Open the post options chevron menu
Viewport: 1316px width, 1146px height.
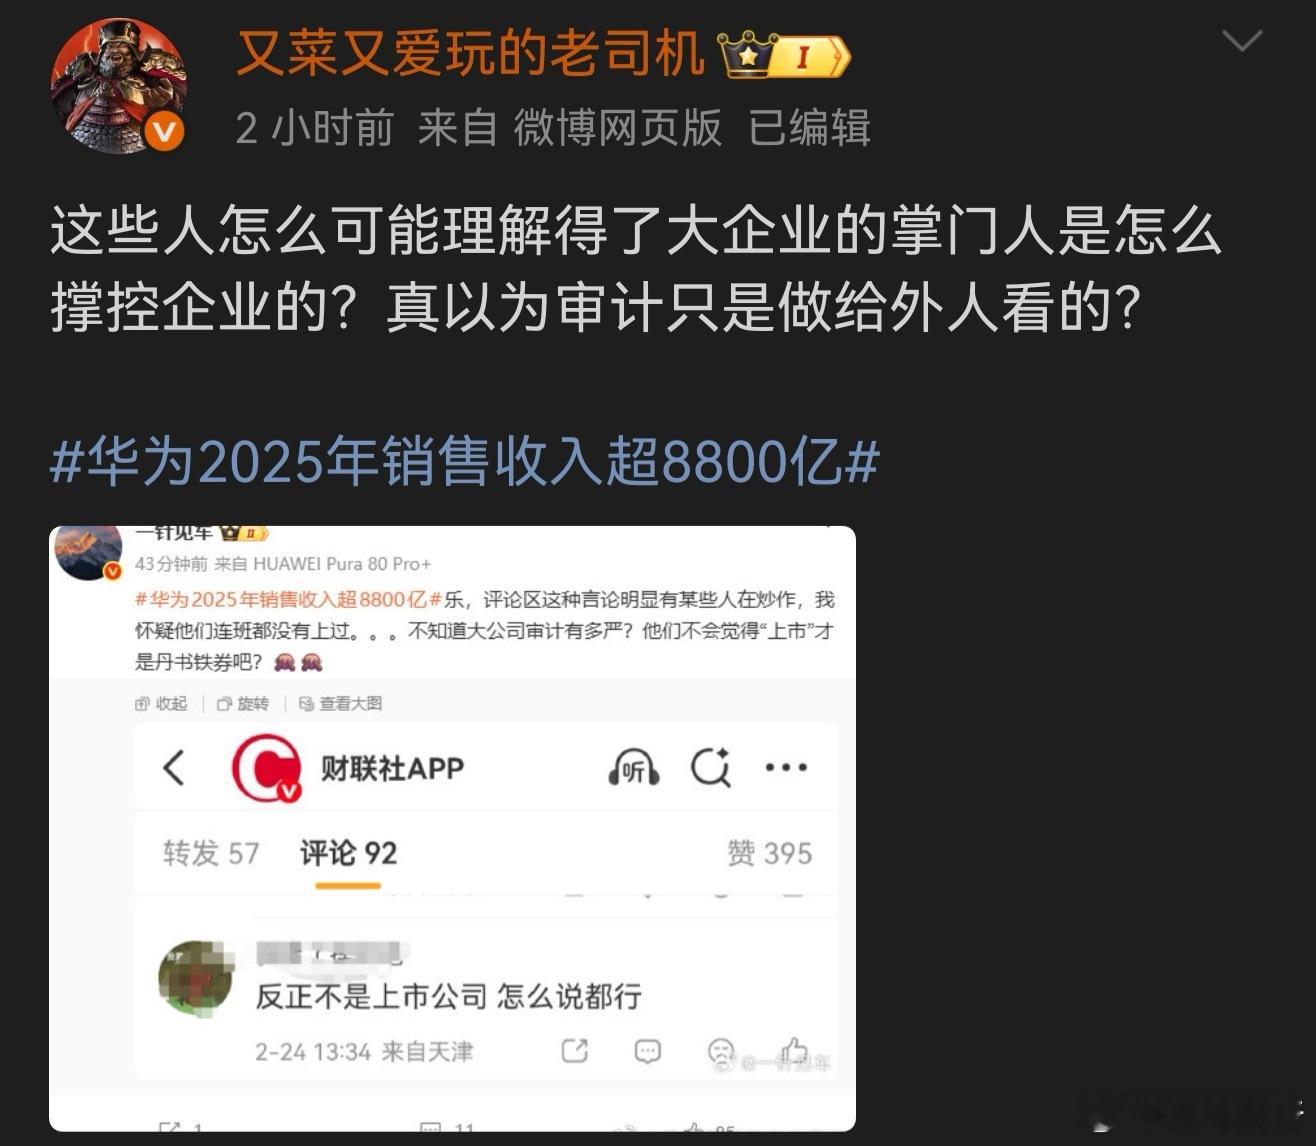click(x=1243, y=41)
